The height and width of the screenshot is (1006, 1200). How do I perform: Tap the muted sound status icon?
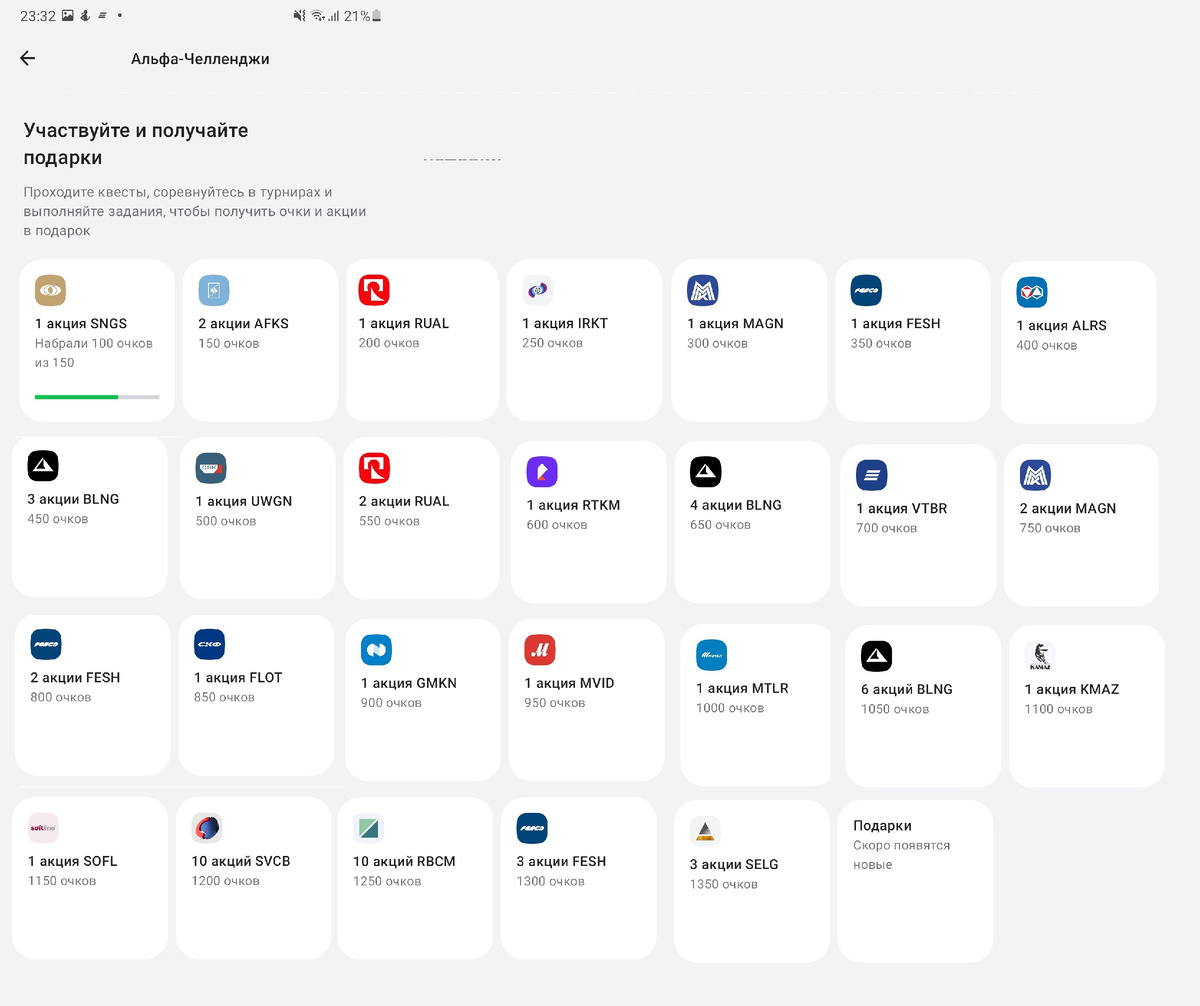[300, 16]
